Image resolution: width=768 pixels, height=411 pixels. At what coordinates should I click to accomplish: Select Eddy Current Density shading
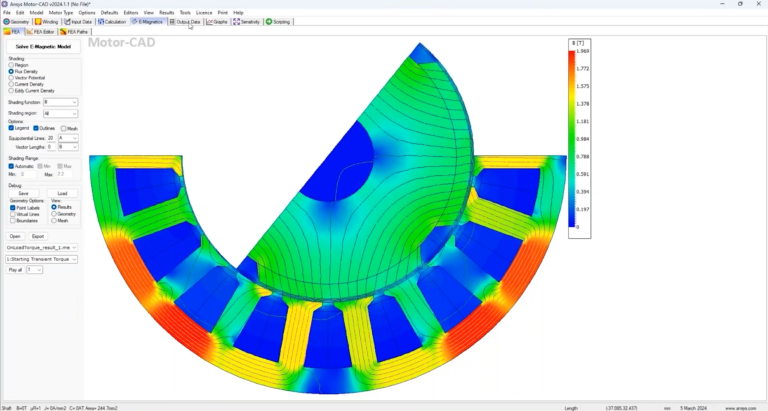11,91
